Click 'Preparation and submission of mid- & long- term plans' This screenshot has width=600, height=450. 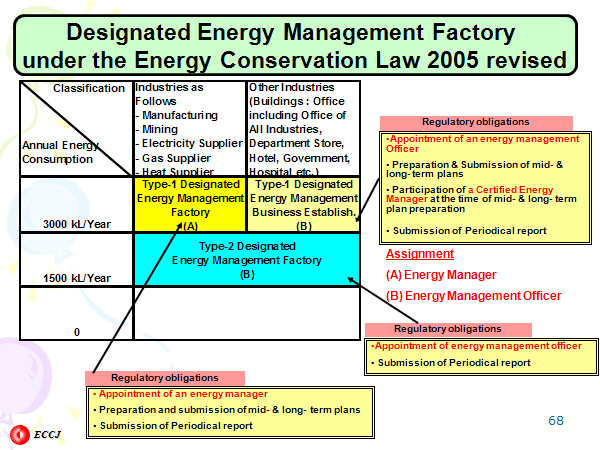click(227, 410)
